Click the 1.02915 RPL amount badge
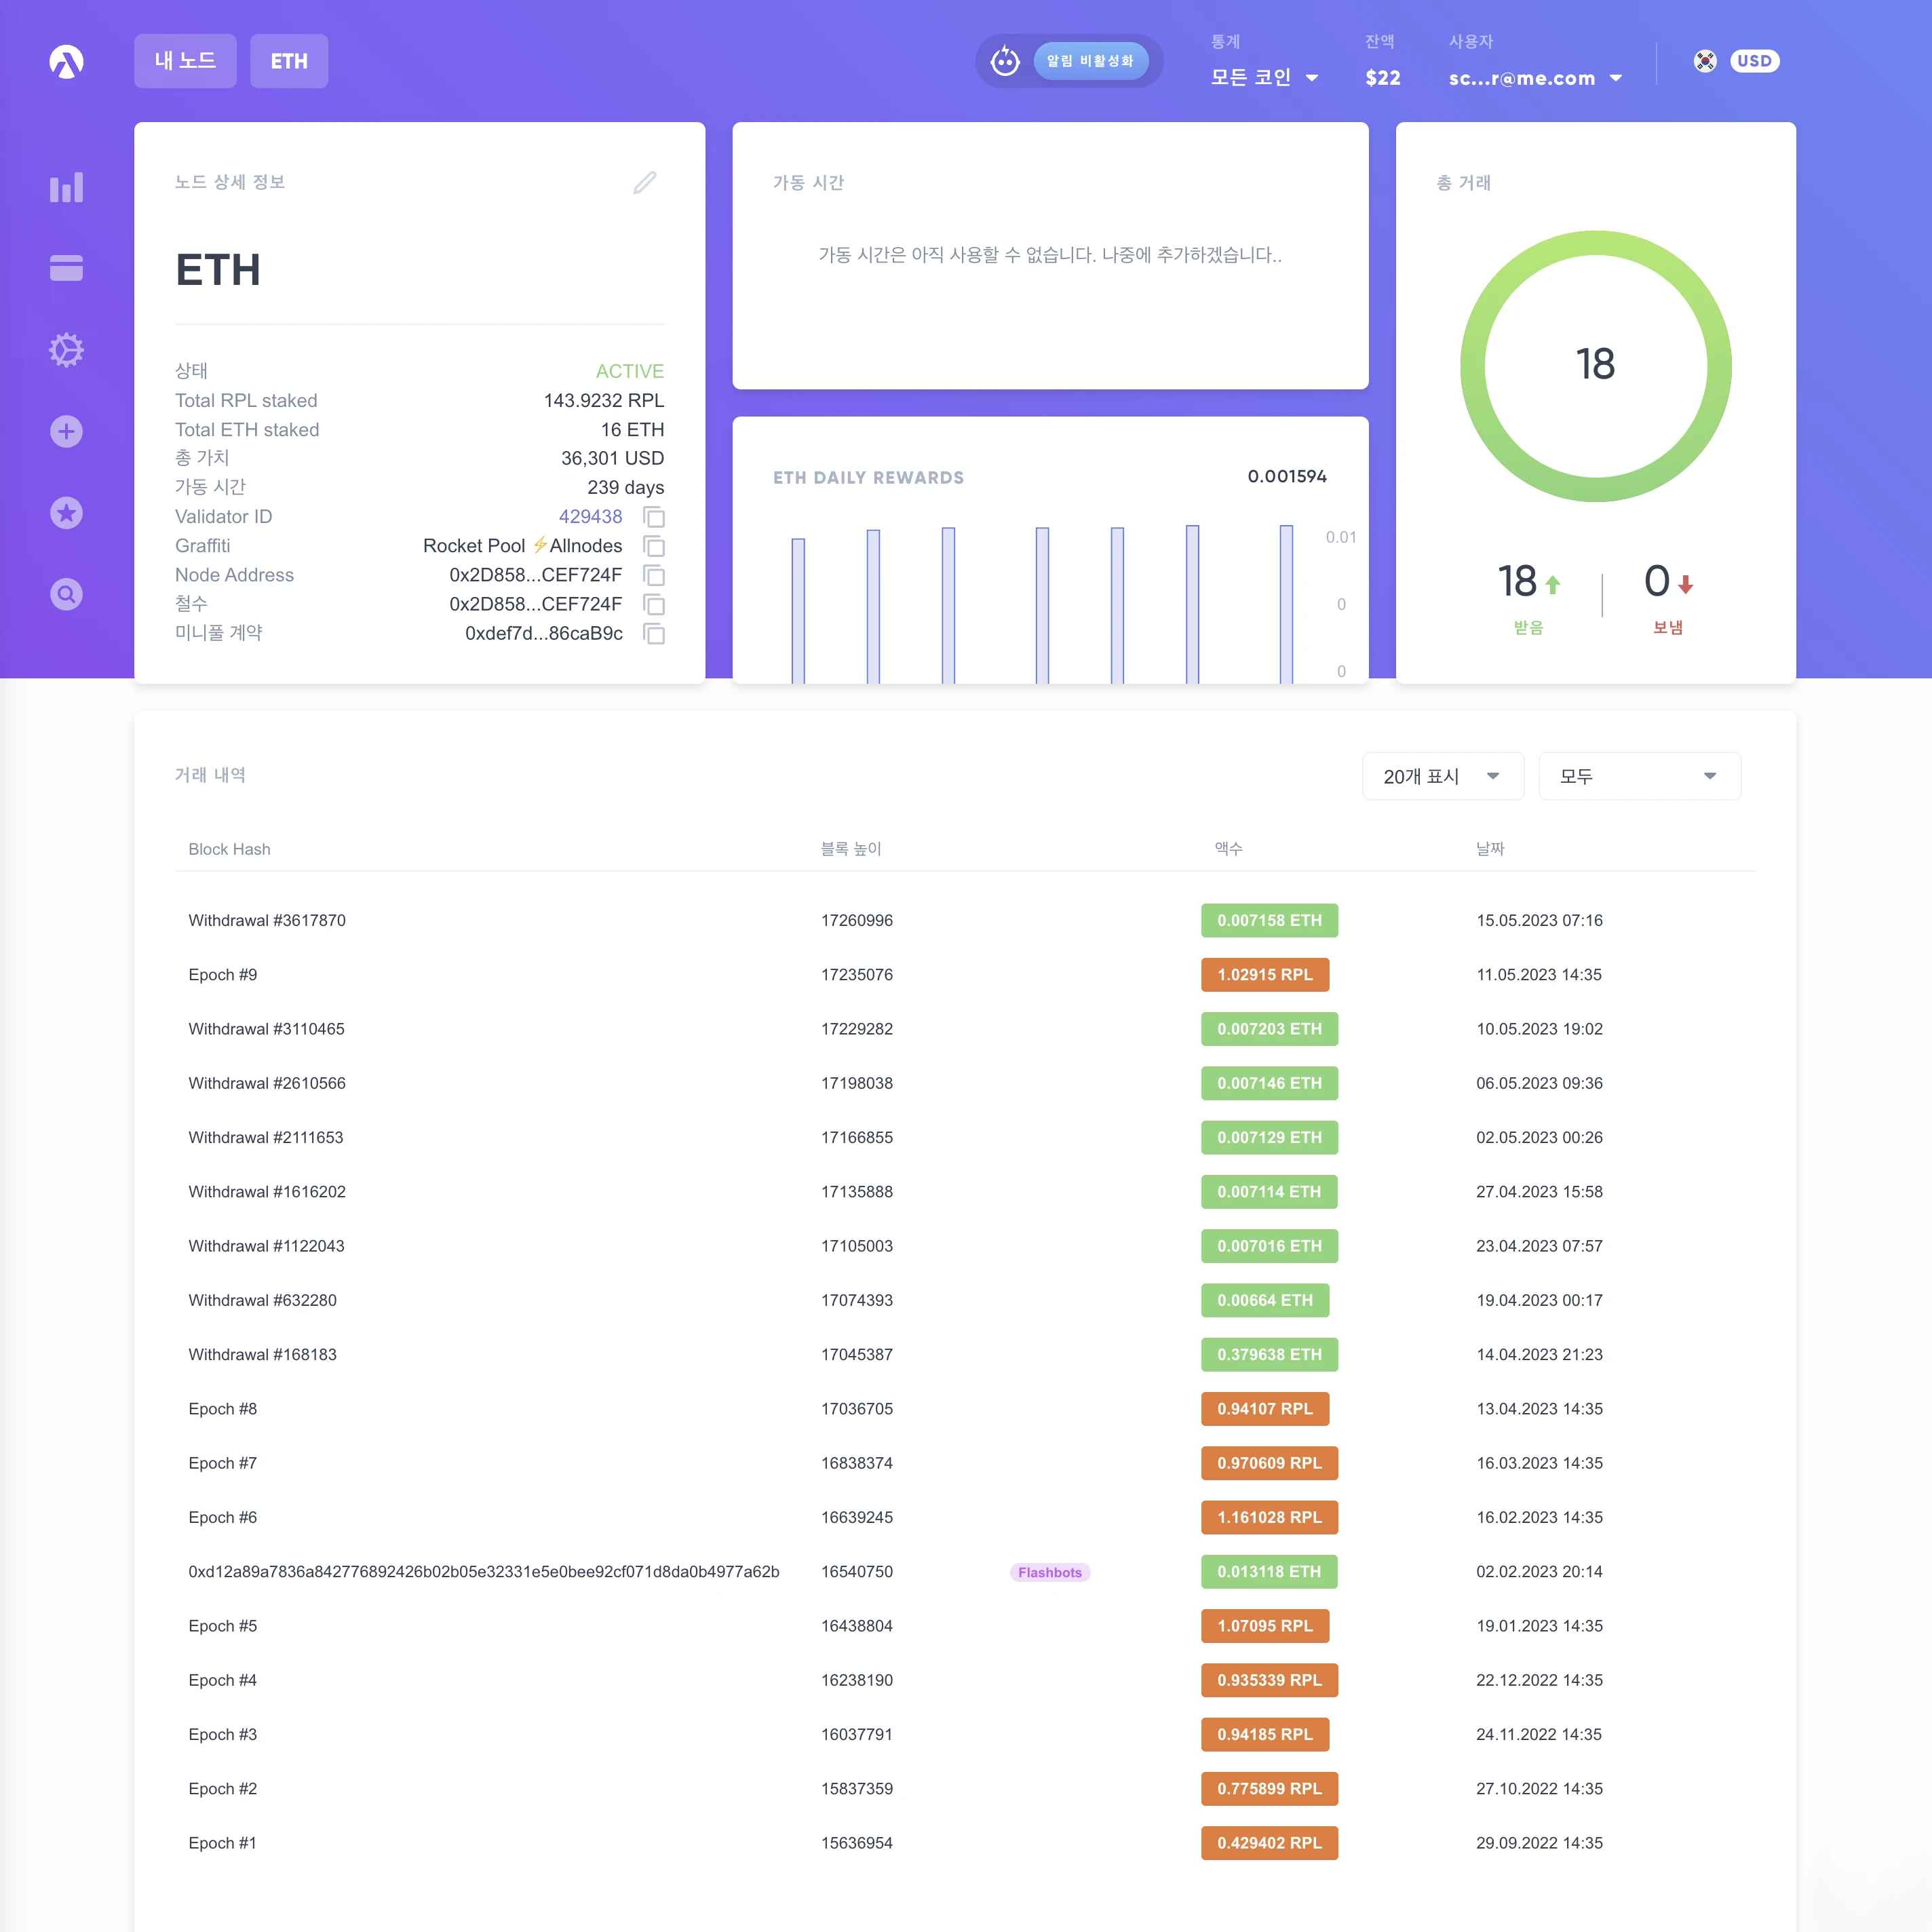The width and height of the screenshot is (1932, 1932). click(1265, 975)
